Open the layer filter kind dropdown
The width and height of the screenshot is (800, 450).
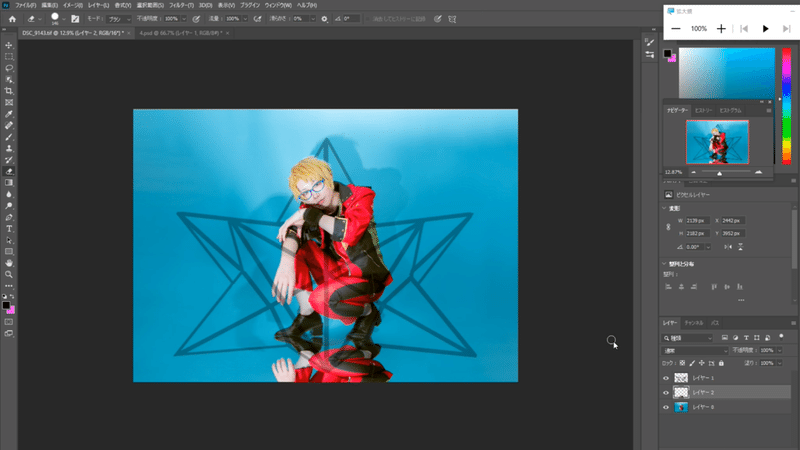[688, 338]
